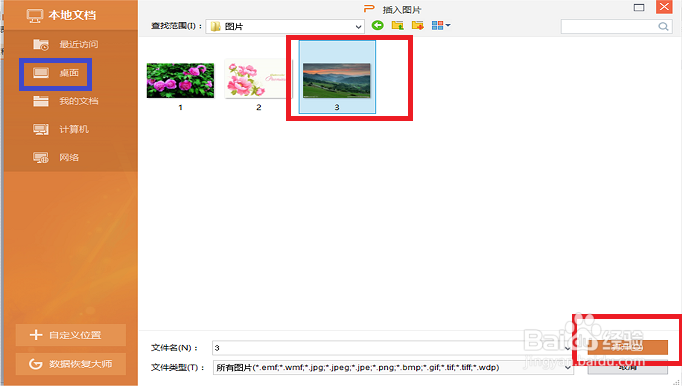Open 网络 in the sidebar

[x=56, y=158]
